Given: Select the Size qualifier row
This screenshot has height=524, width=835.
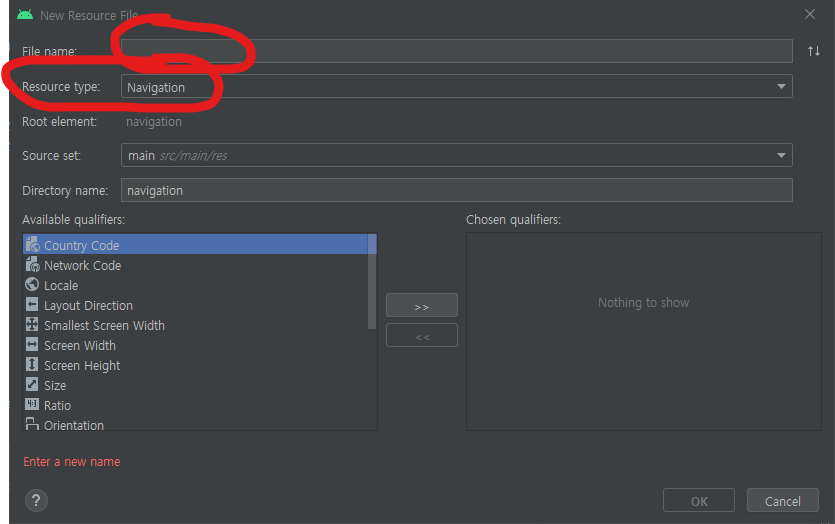Looking at the screenshot, I should pos(196,385).
